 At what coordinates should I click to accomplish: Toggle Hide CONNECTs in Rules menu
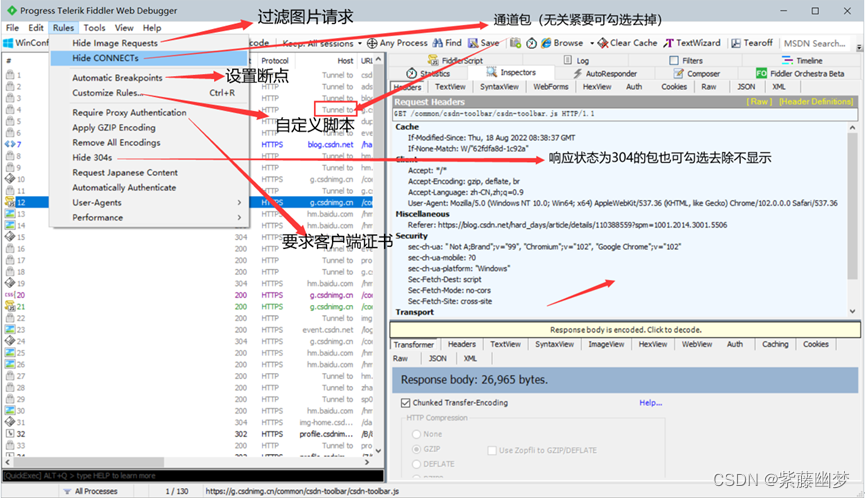pos(149,58)
